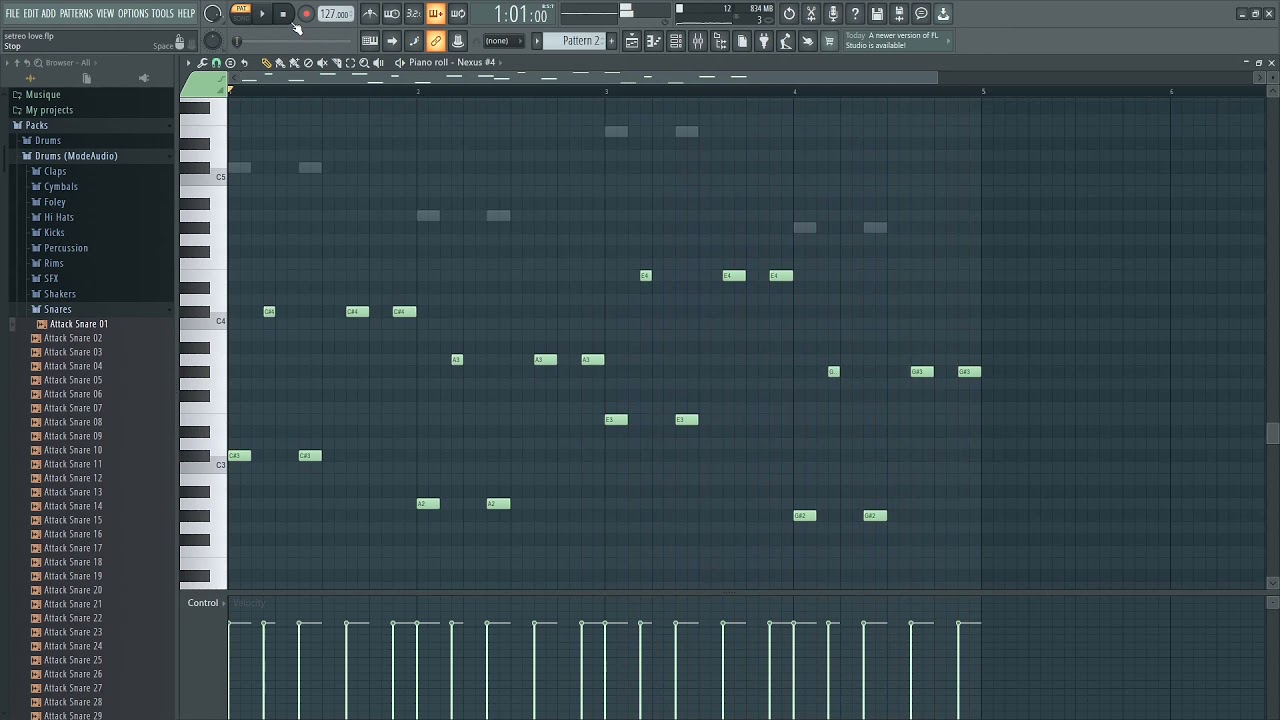Toggle wait for input before recording
1280x720 pixels.
[392, 14]
